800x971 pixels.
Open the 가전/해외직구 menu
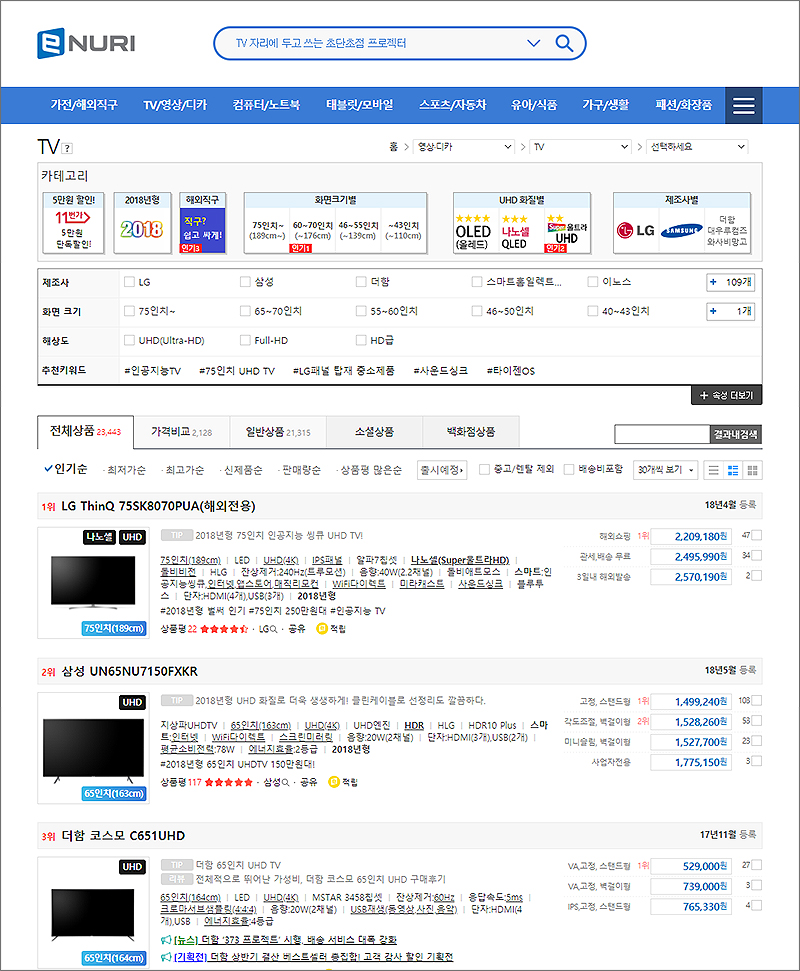pyautogui.click(x=84, y=105)
